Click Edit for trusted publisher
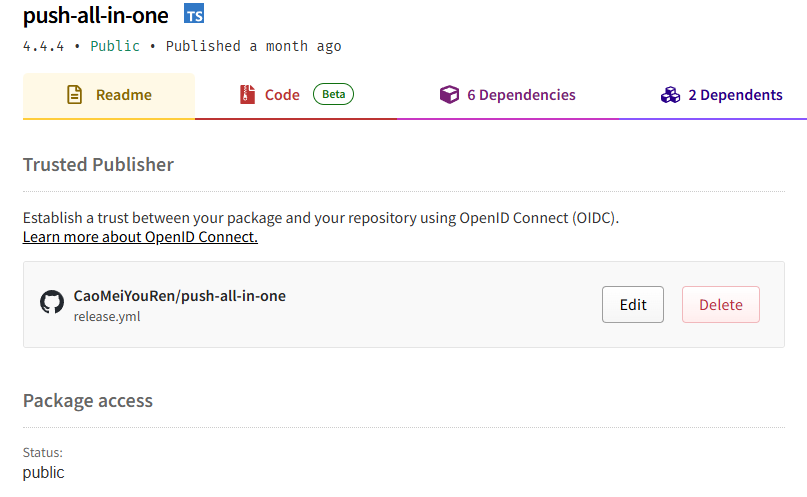 pos(633,305)
